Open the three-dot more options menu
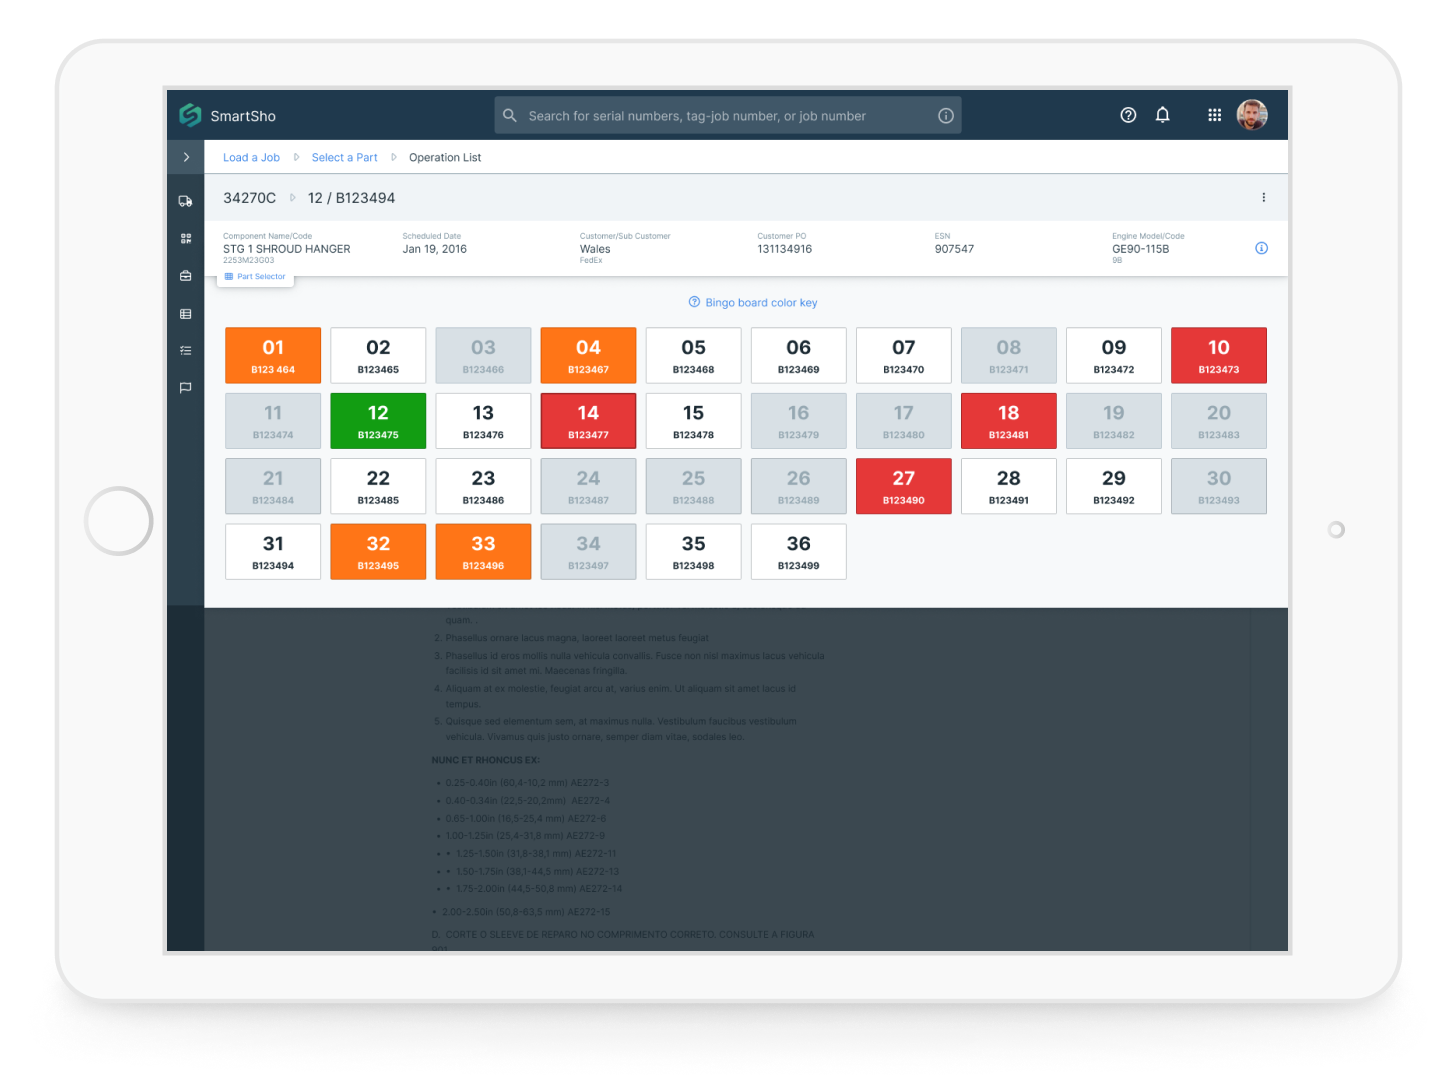Viewport: 1455px width, 1086px height. click(1263, 198)
